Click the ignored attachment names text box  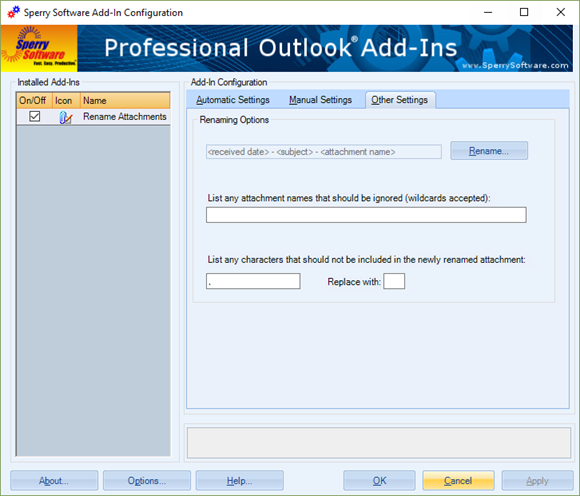pos(366,215)
